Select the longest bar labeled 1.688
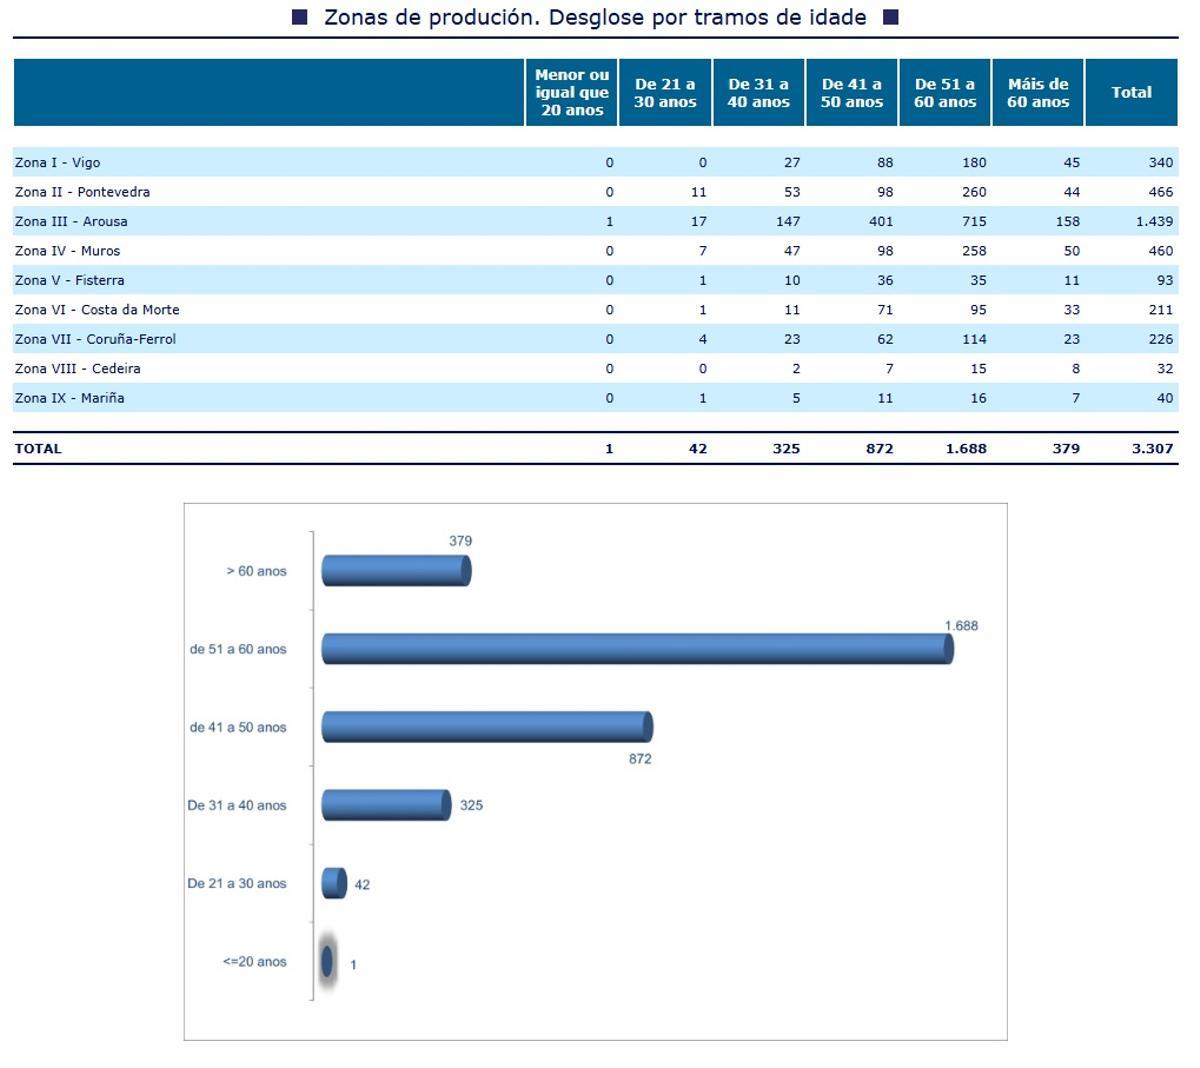The width and height of the screenshot is (1200, 1068). 636,649
